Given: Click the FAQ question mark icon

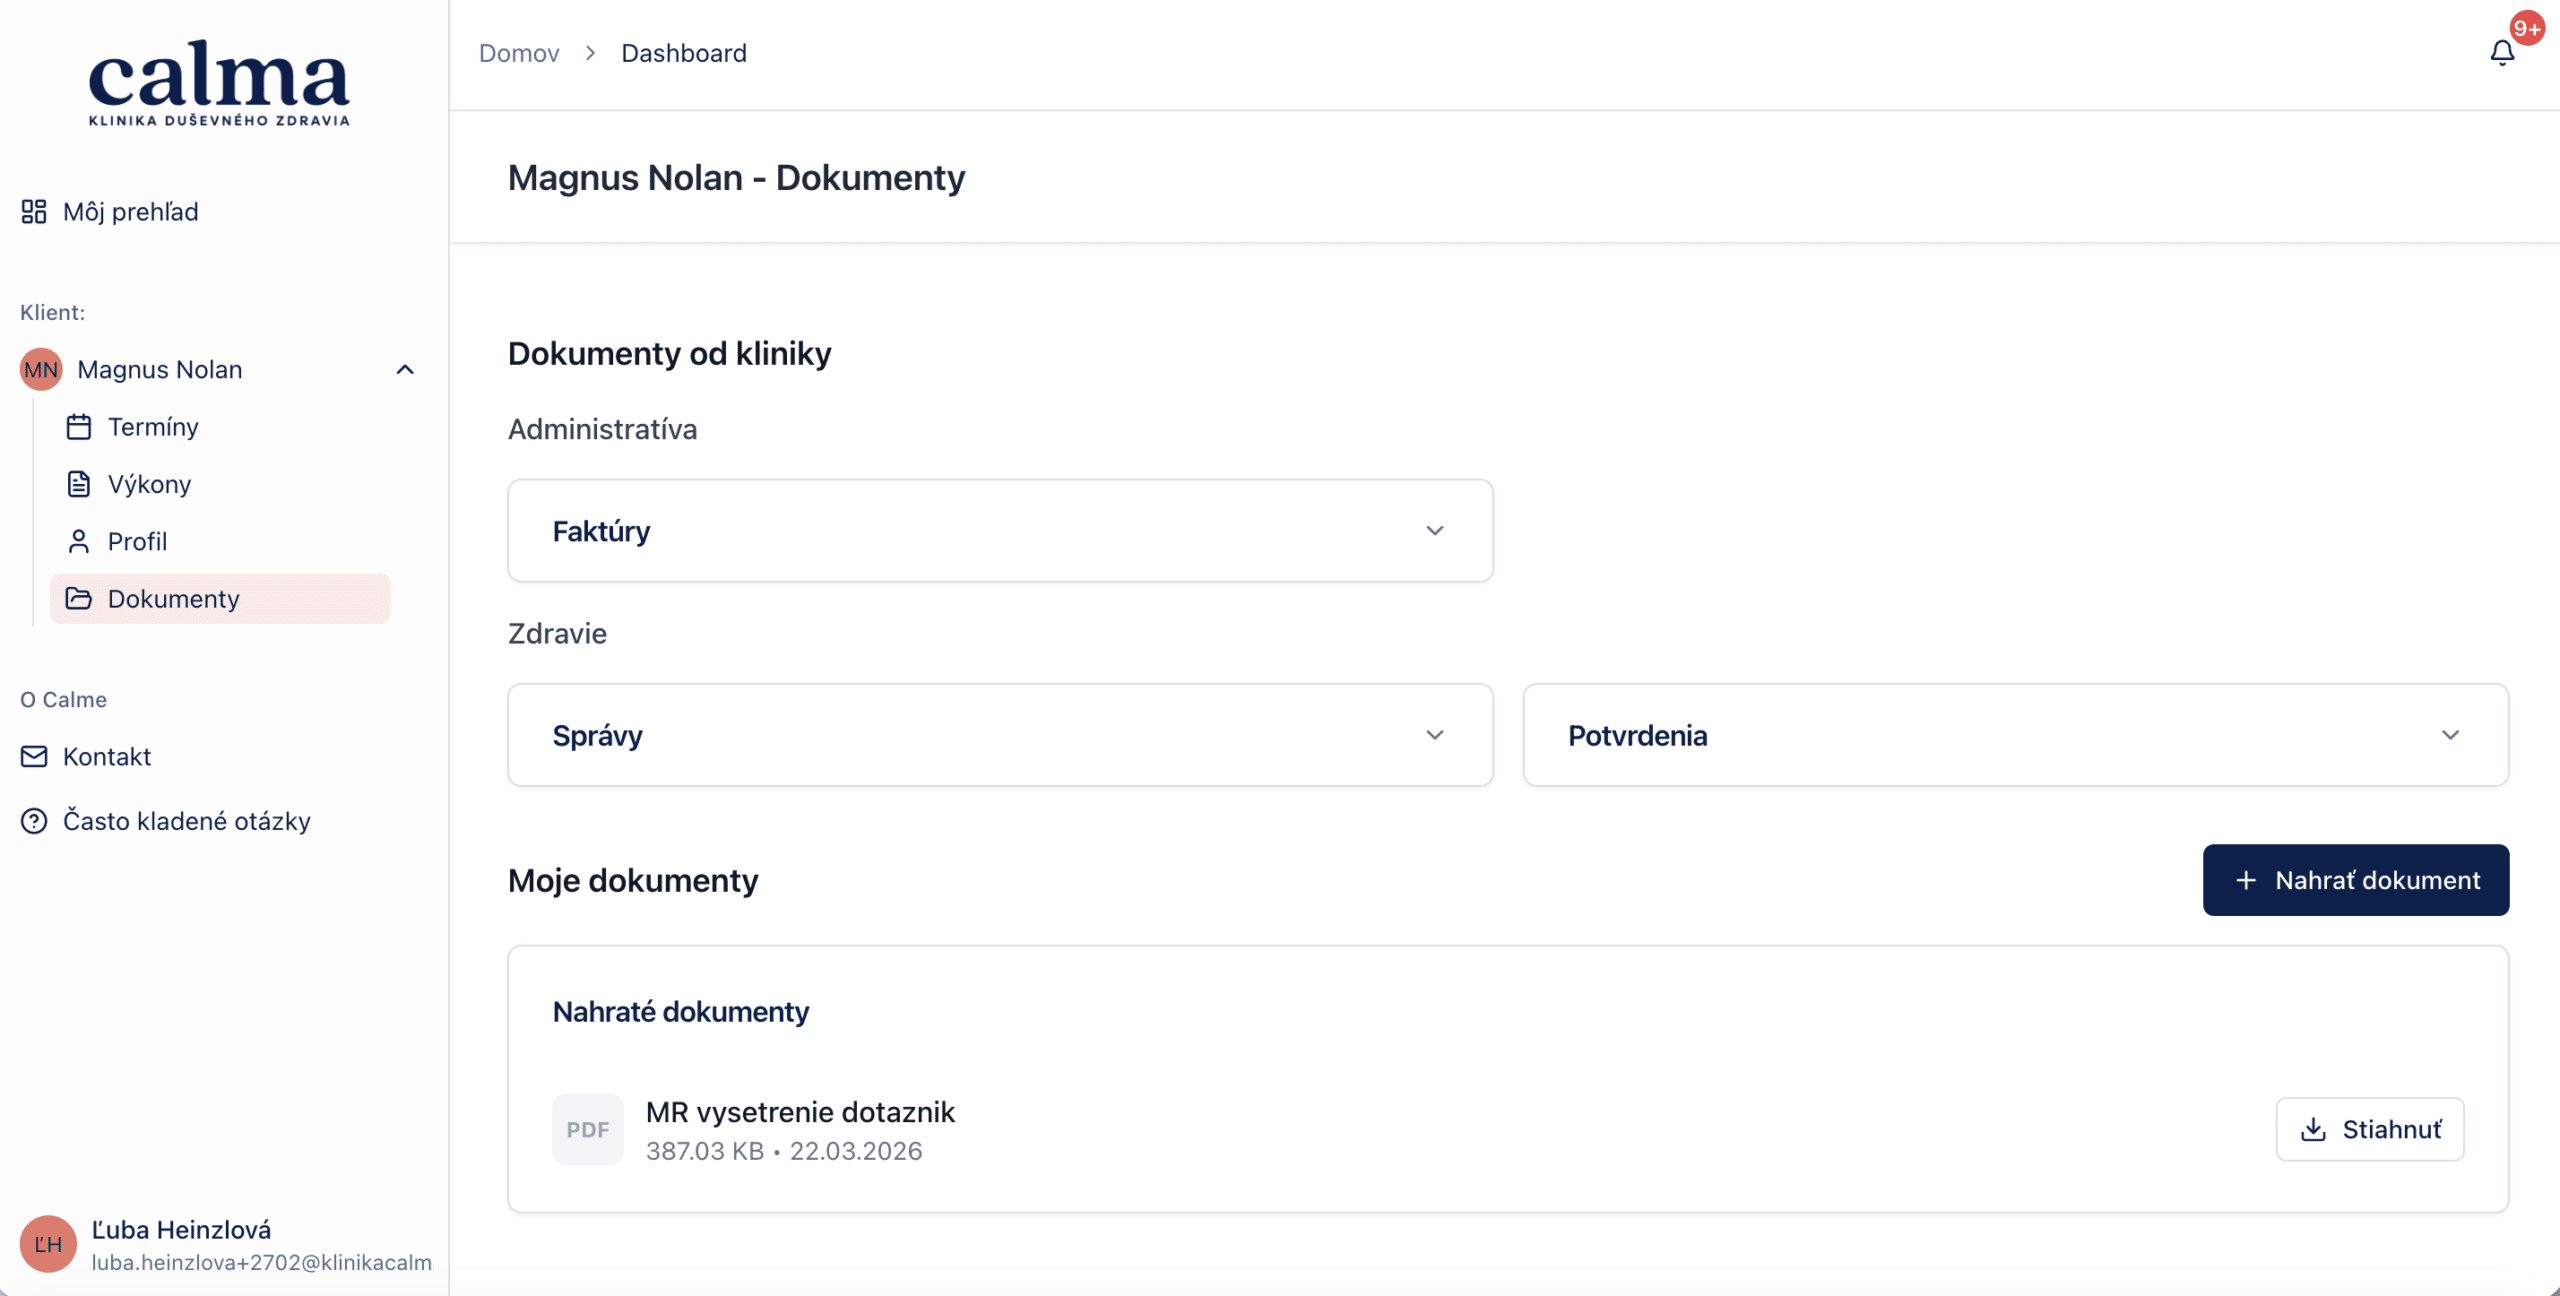Looking at the screenshot, I should tap(34, 821).
